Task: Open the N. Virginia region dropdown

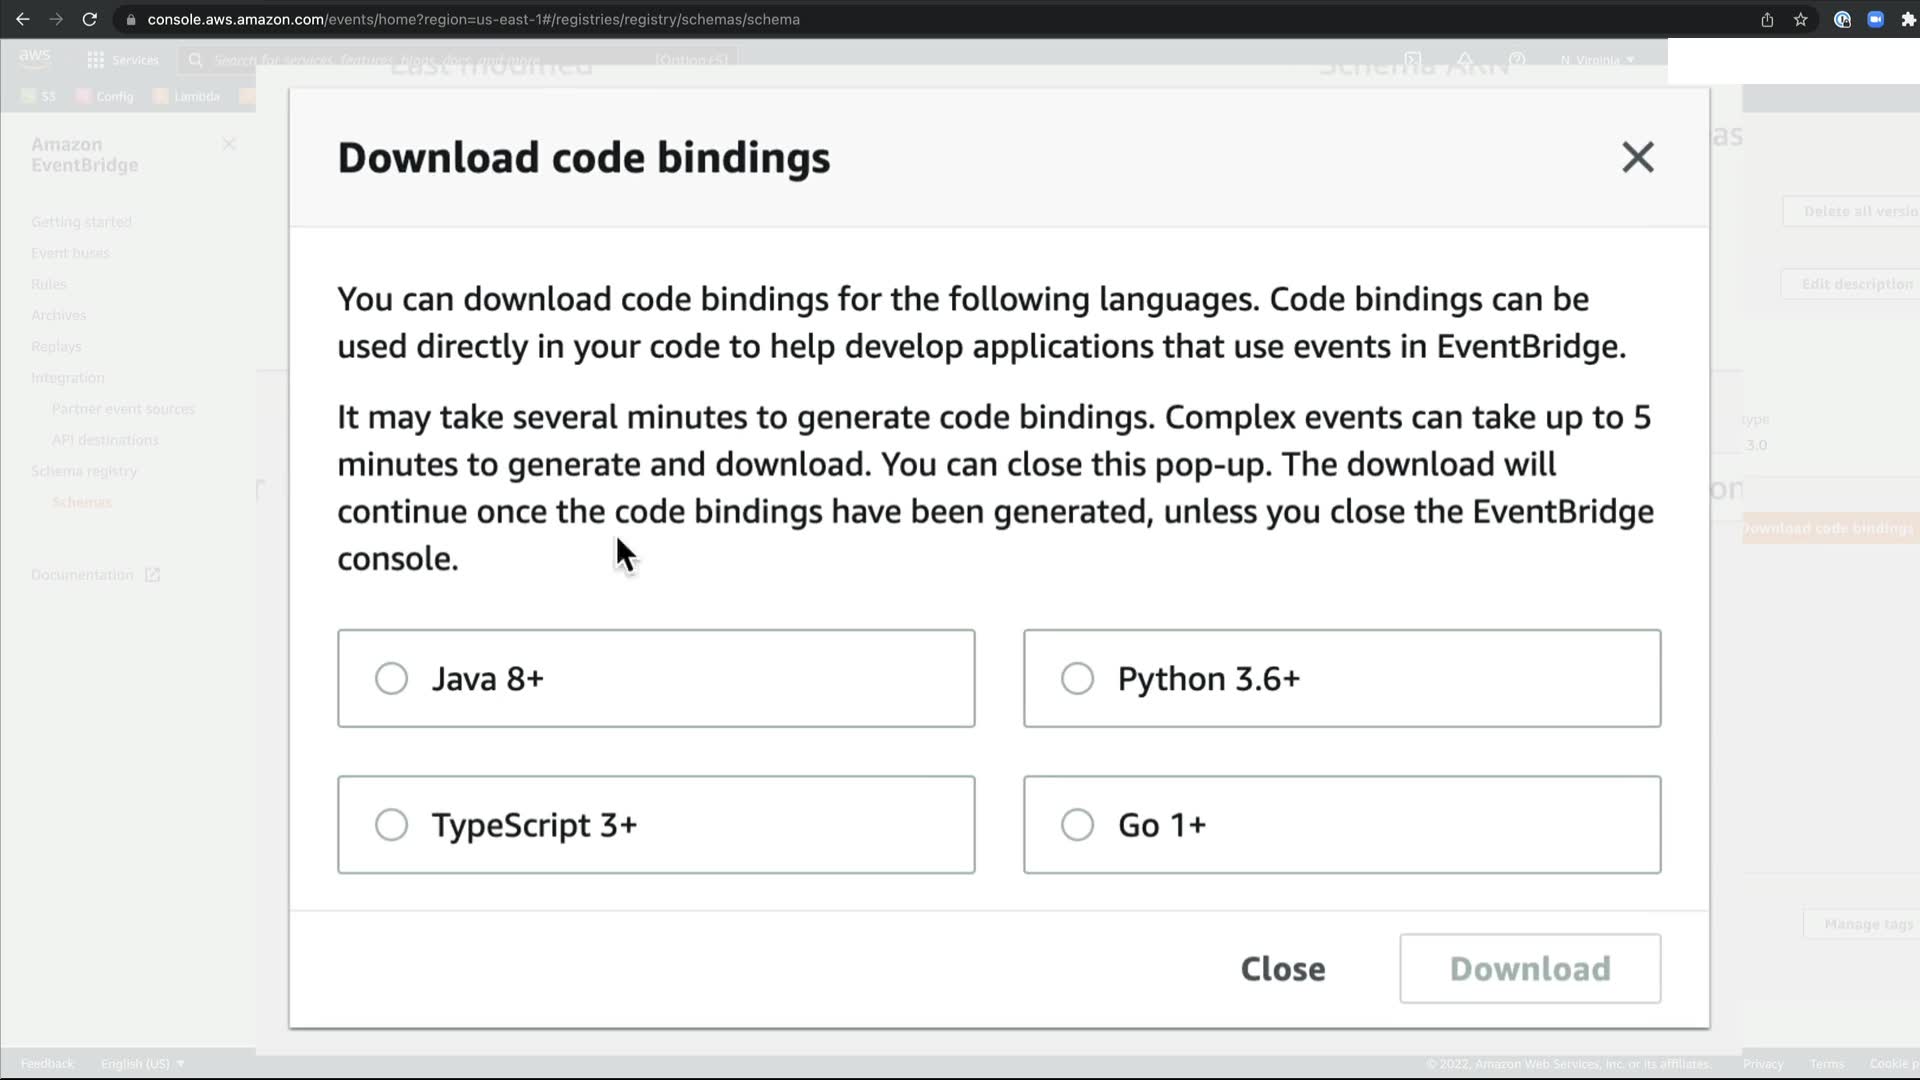Action: 1597,60
